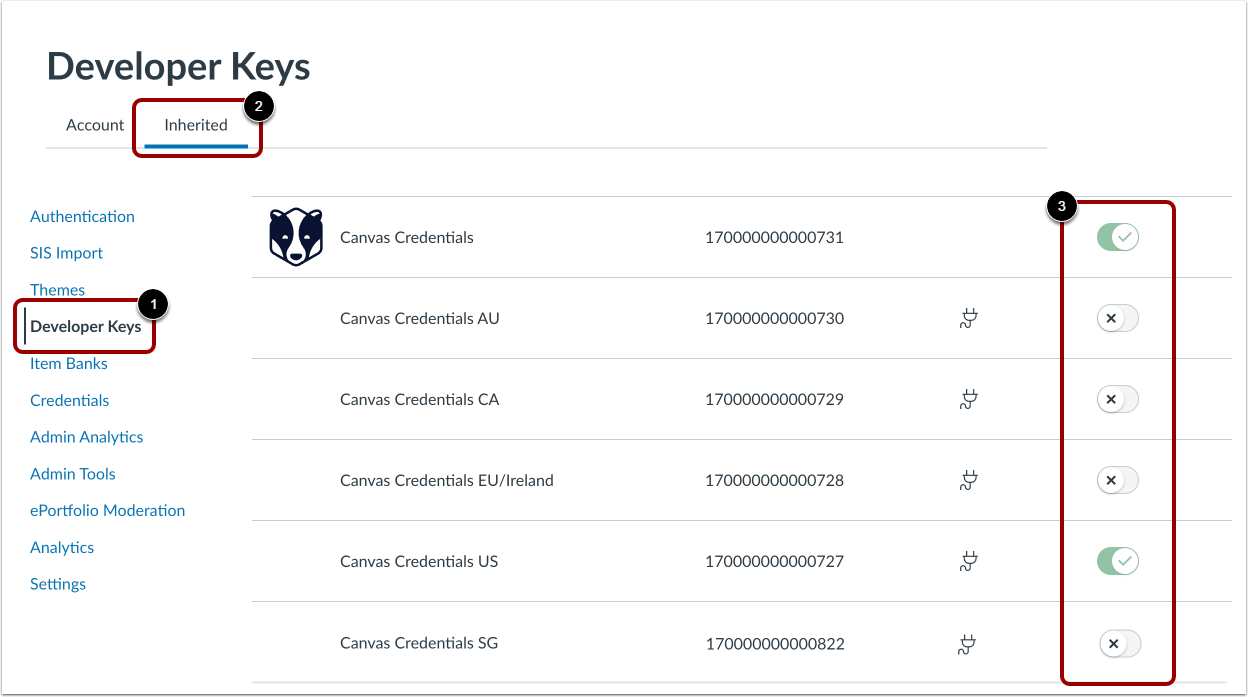Click the Canvas Credentials badger logo icon
The height and width of the screenshot is (697, 1248).
296,237
